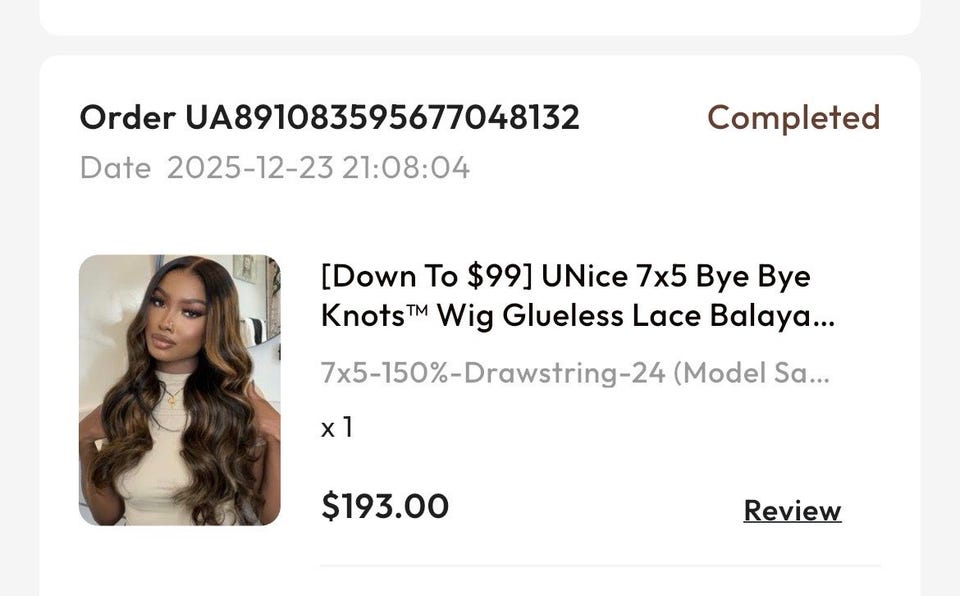Click the "[Down To $99]" promo text
Screen dimensions: 960x596
[x=426, y=276]
